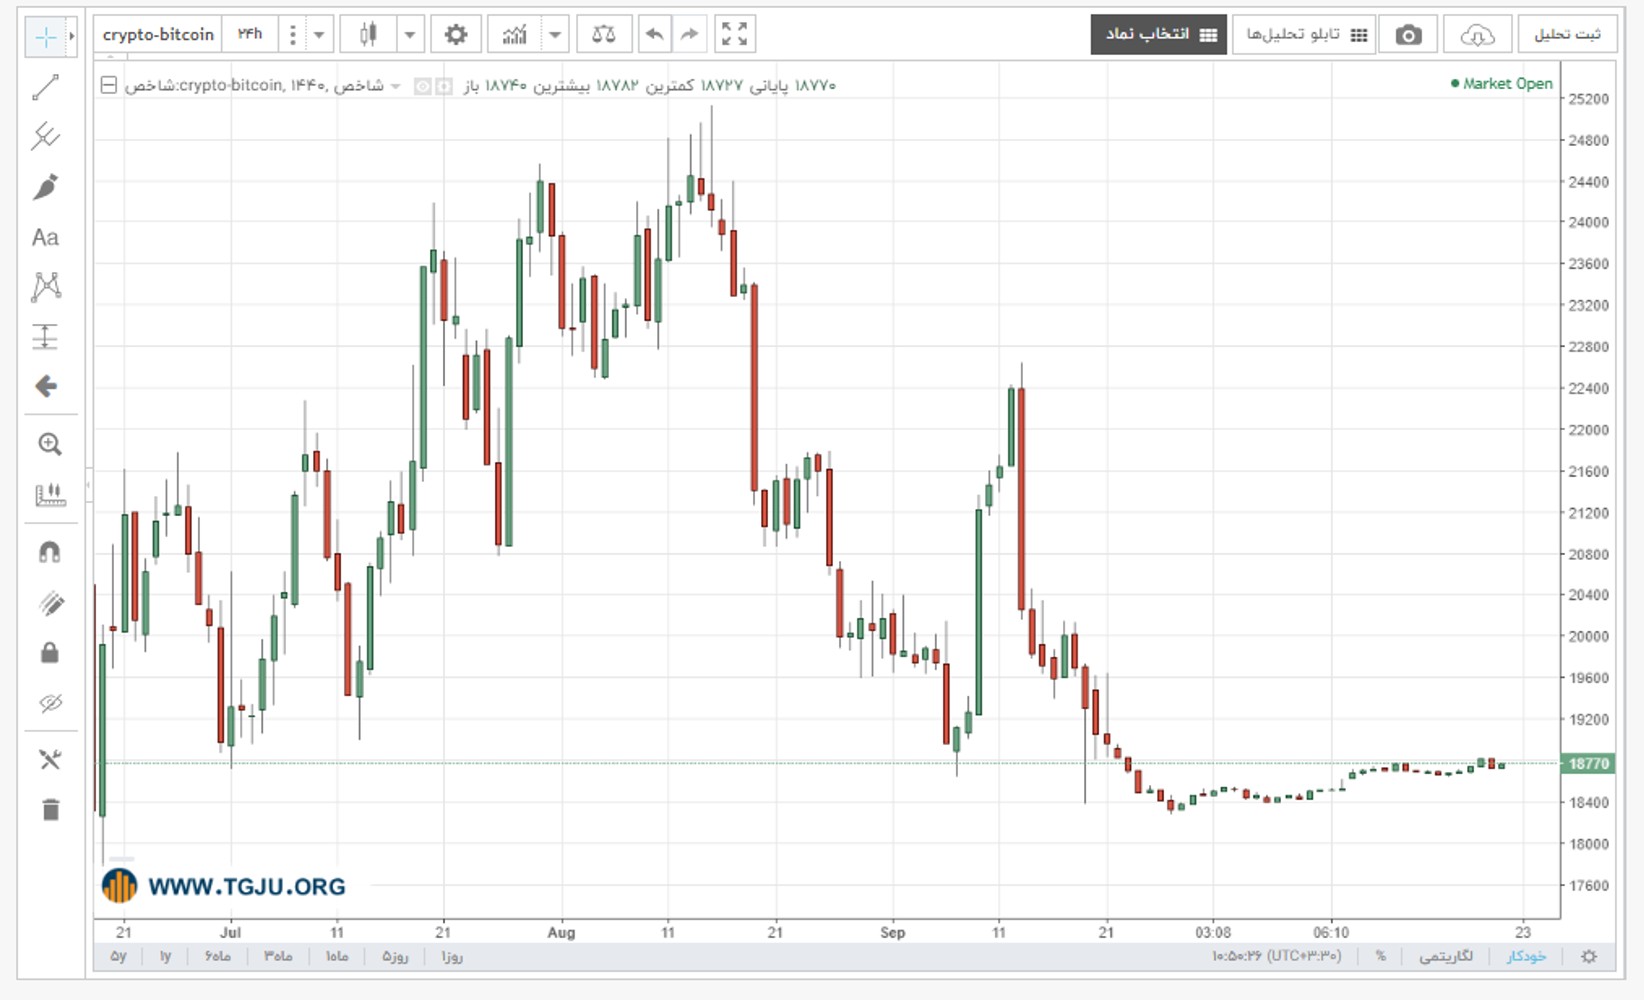Screen dimensions: 1644x1000
Task: Open the analysis boards button
Action: point(1305,35)
